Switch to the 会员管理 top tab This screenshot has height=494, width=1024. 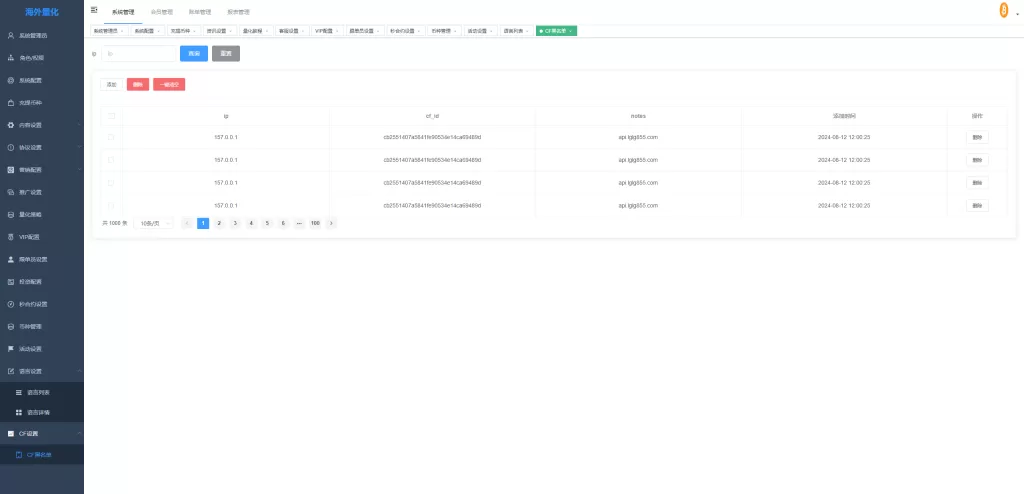point(161,12)
